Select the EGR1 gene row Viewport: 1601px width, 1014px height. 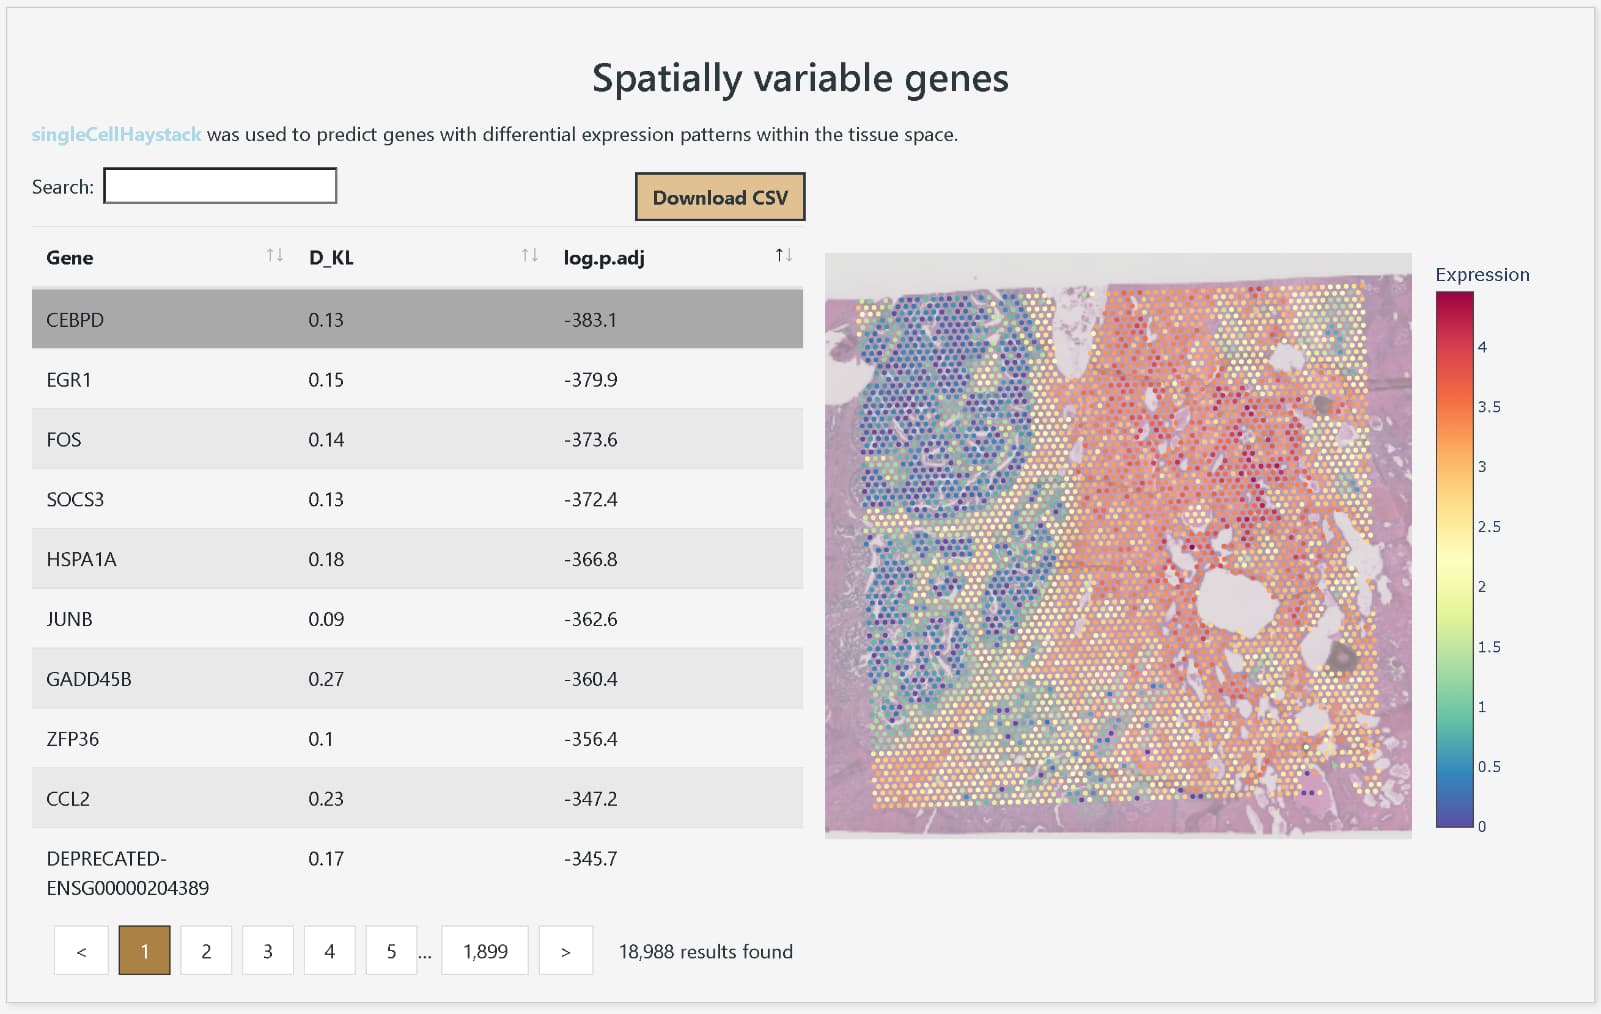tap(417, 380)
